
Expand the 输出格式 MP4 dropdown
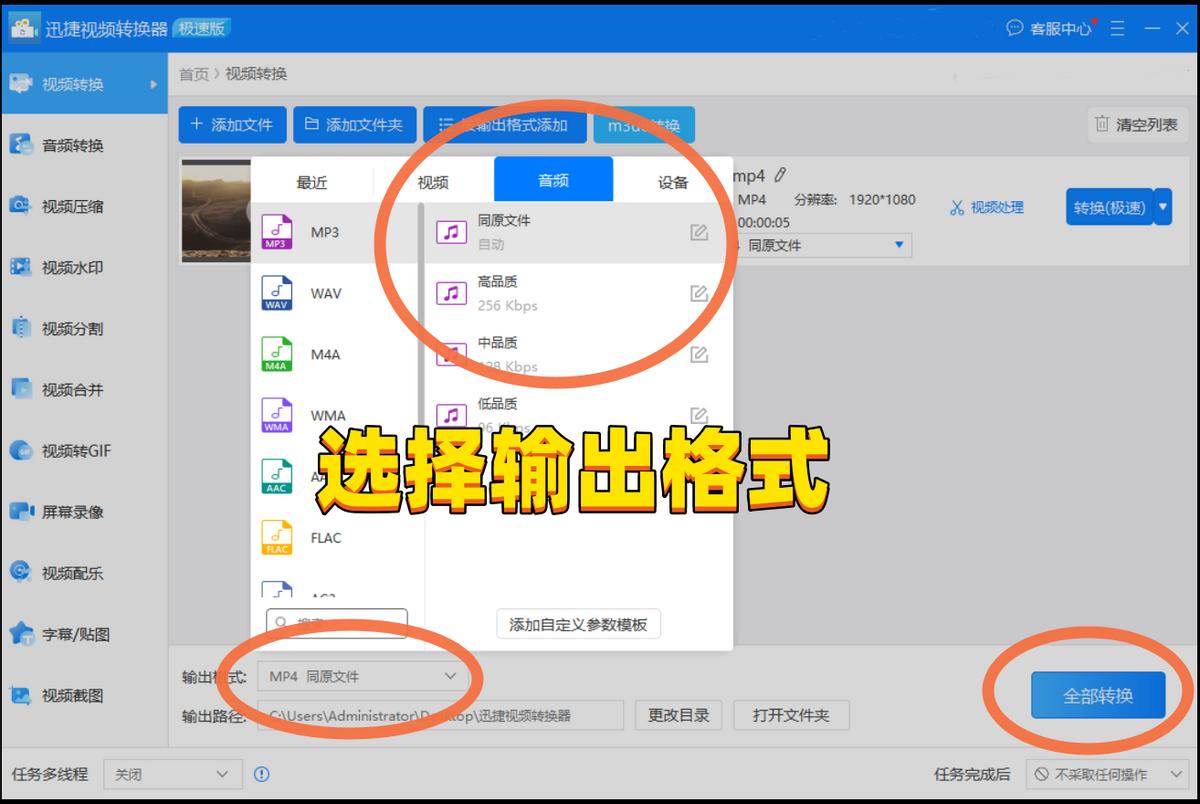(360, 677)
